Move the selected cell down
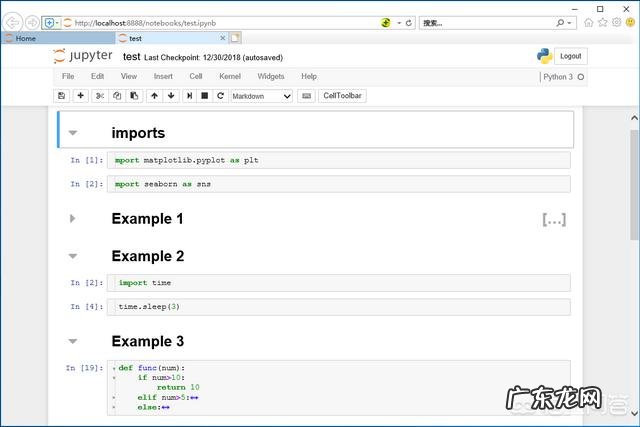Image resolution: width=640 pixels, height=427 pixels. click(x=171, y=96)
